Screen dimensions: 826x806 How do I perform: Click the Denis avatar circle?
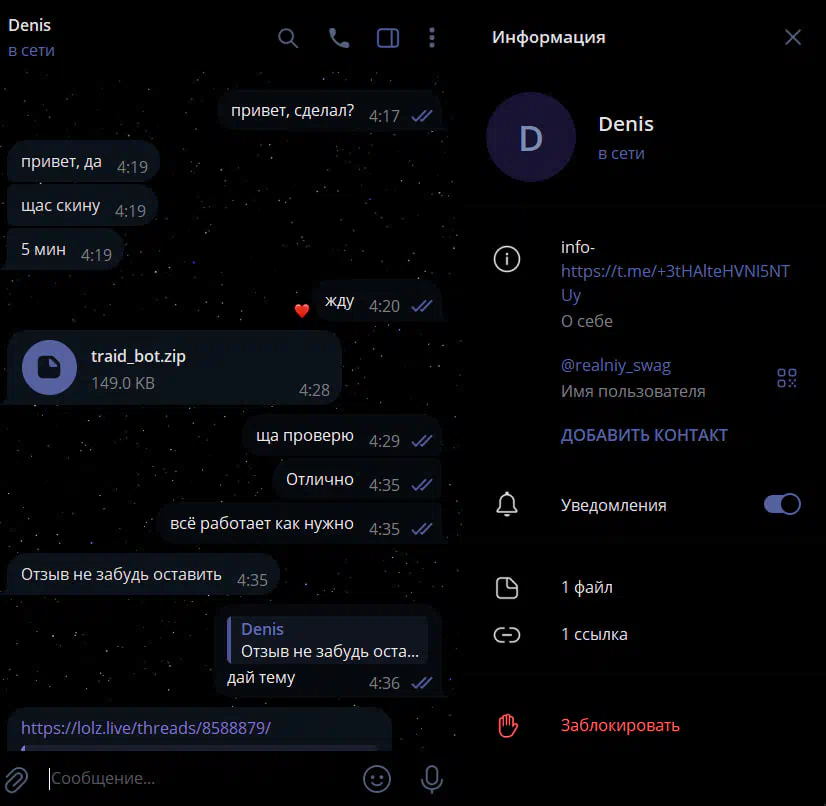click(530, 137)
